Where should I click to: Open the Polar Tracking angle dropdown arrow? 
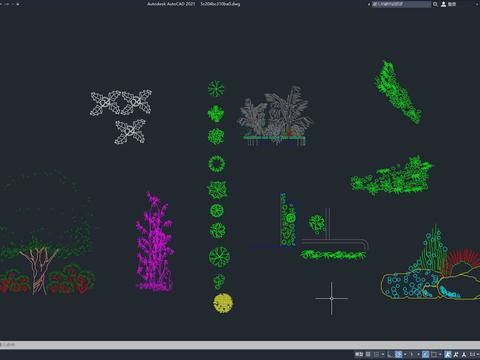(x=405, y=354)
